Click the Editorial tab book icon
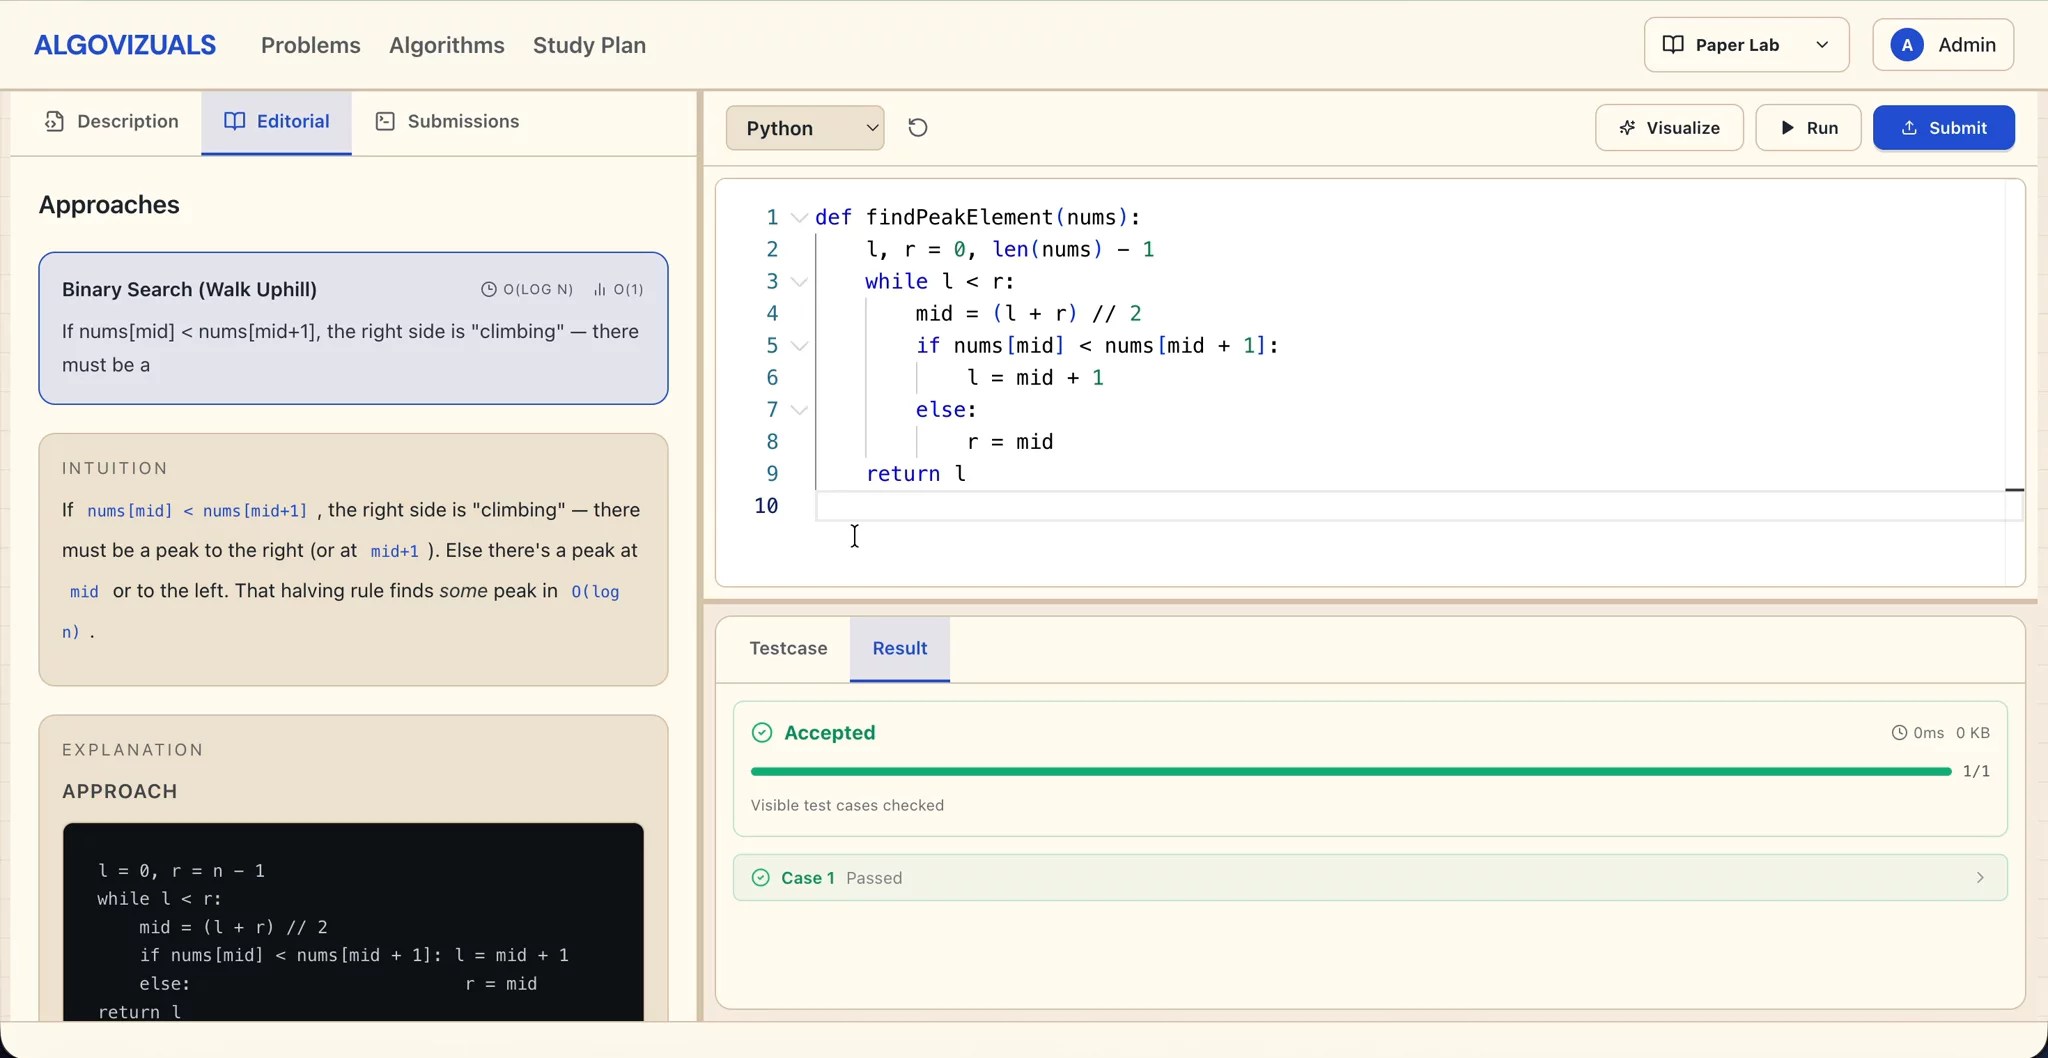Viewport: 2048px width, 1058px height. (235, 122)
